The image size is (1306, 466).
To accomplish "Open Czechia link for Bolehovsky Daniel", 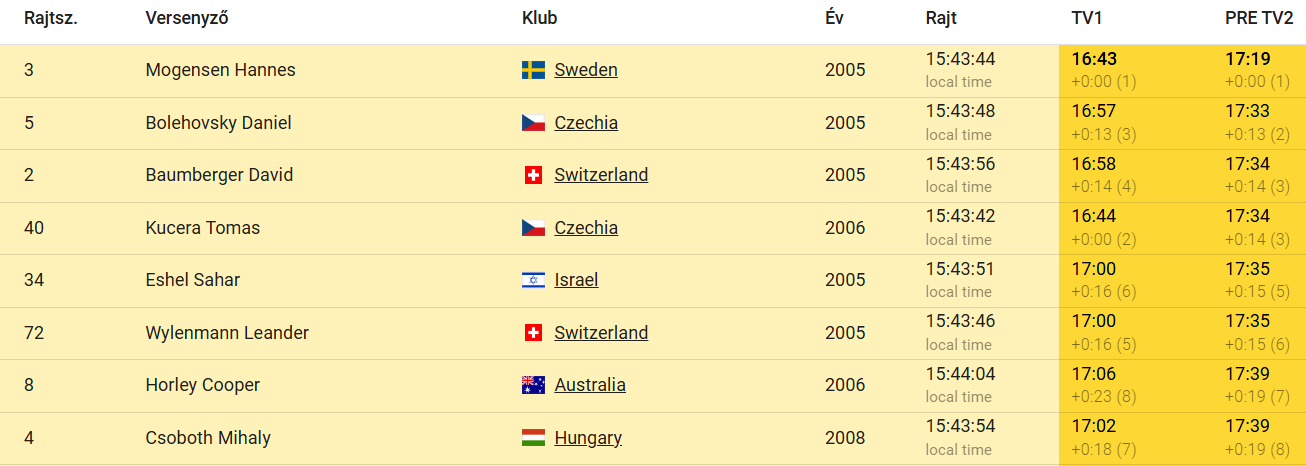I will [x=586, y=123].
